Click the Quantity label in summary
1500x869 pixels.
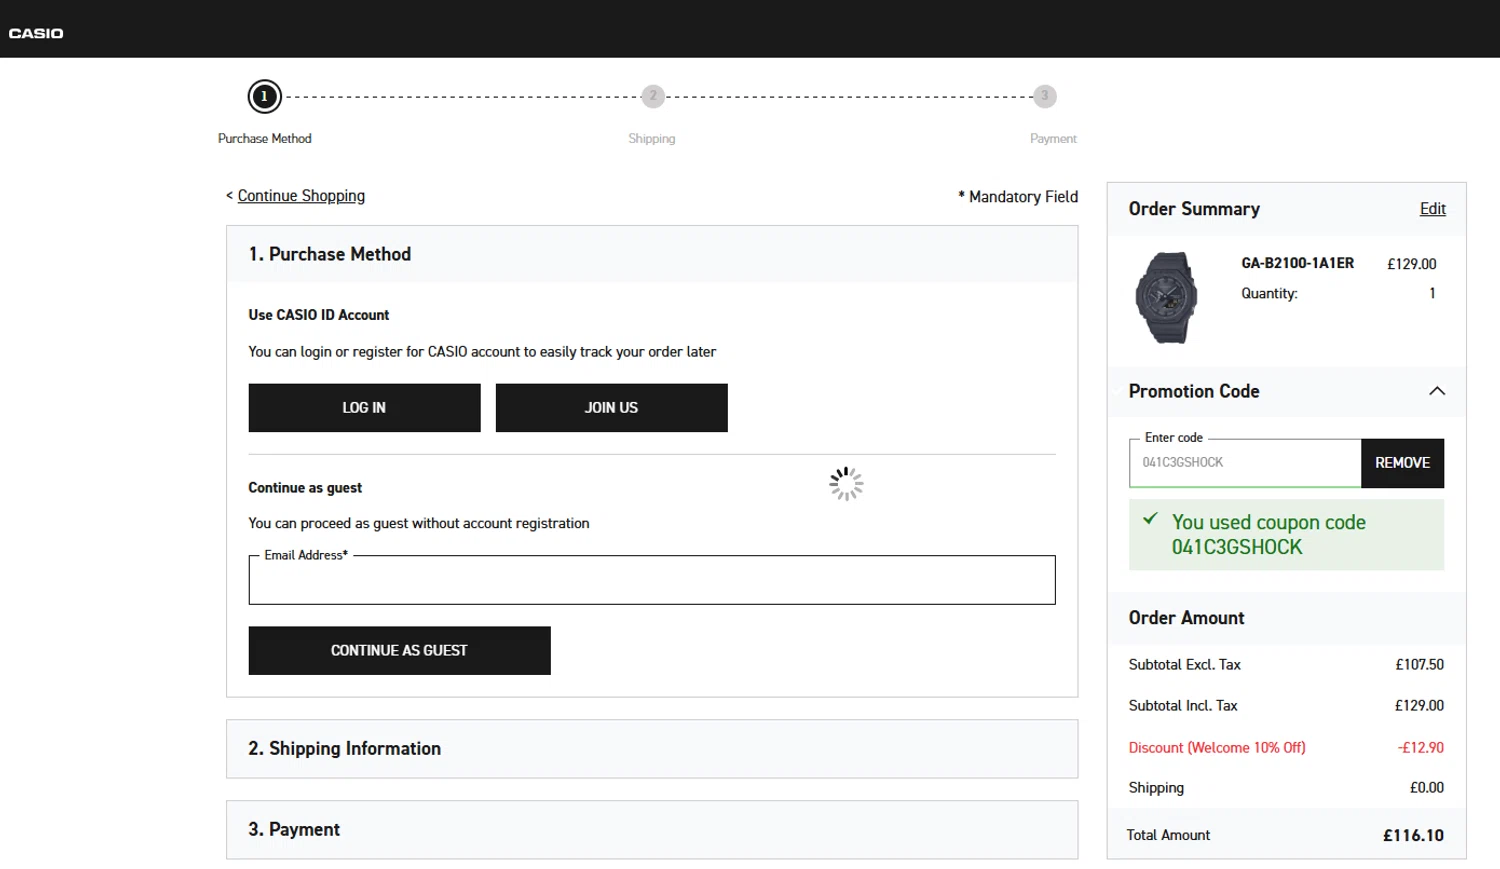tap(1269, 294)
